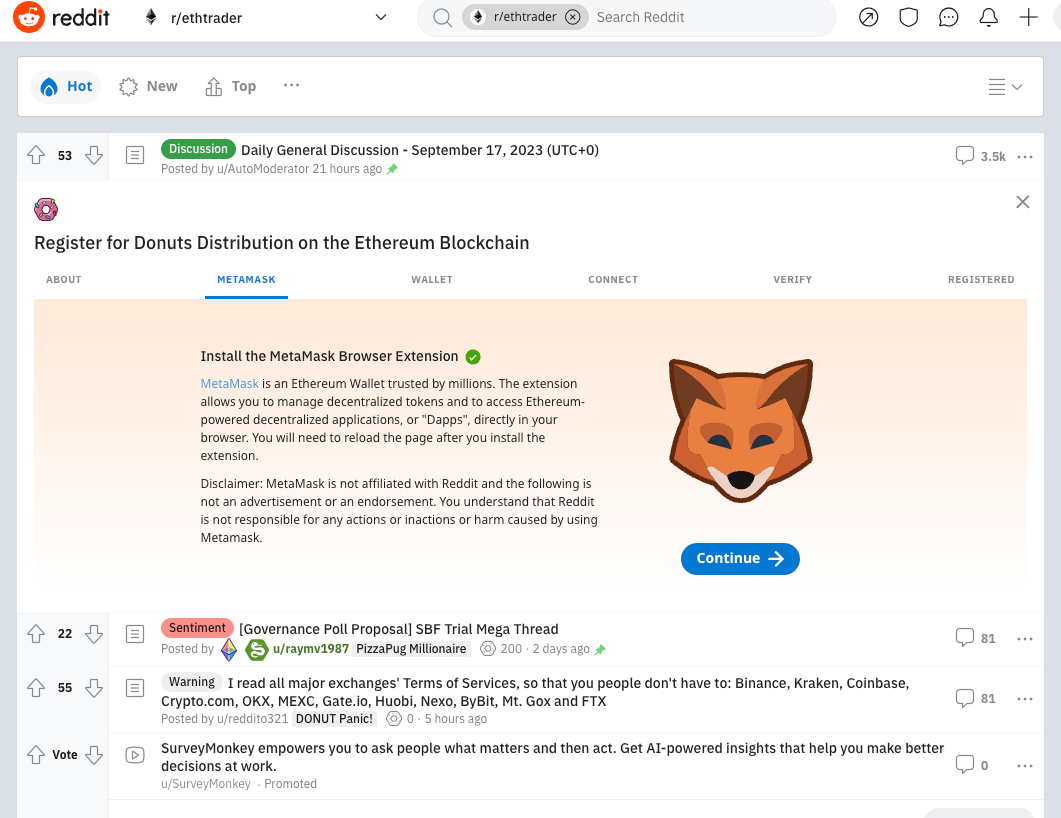Switch to the WALLET tab
The width and height of the screenshot is (1061, 818).
pos(432,279)
